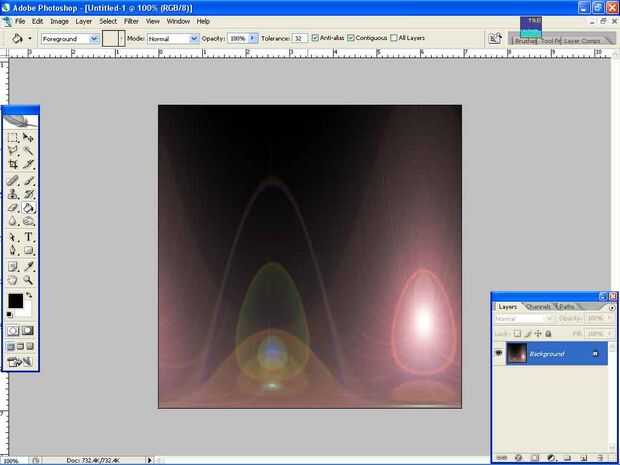Select the Dodge tool
Screen dimensions: 620x465
[x=28, y=221]
